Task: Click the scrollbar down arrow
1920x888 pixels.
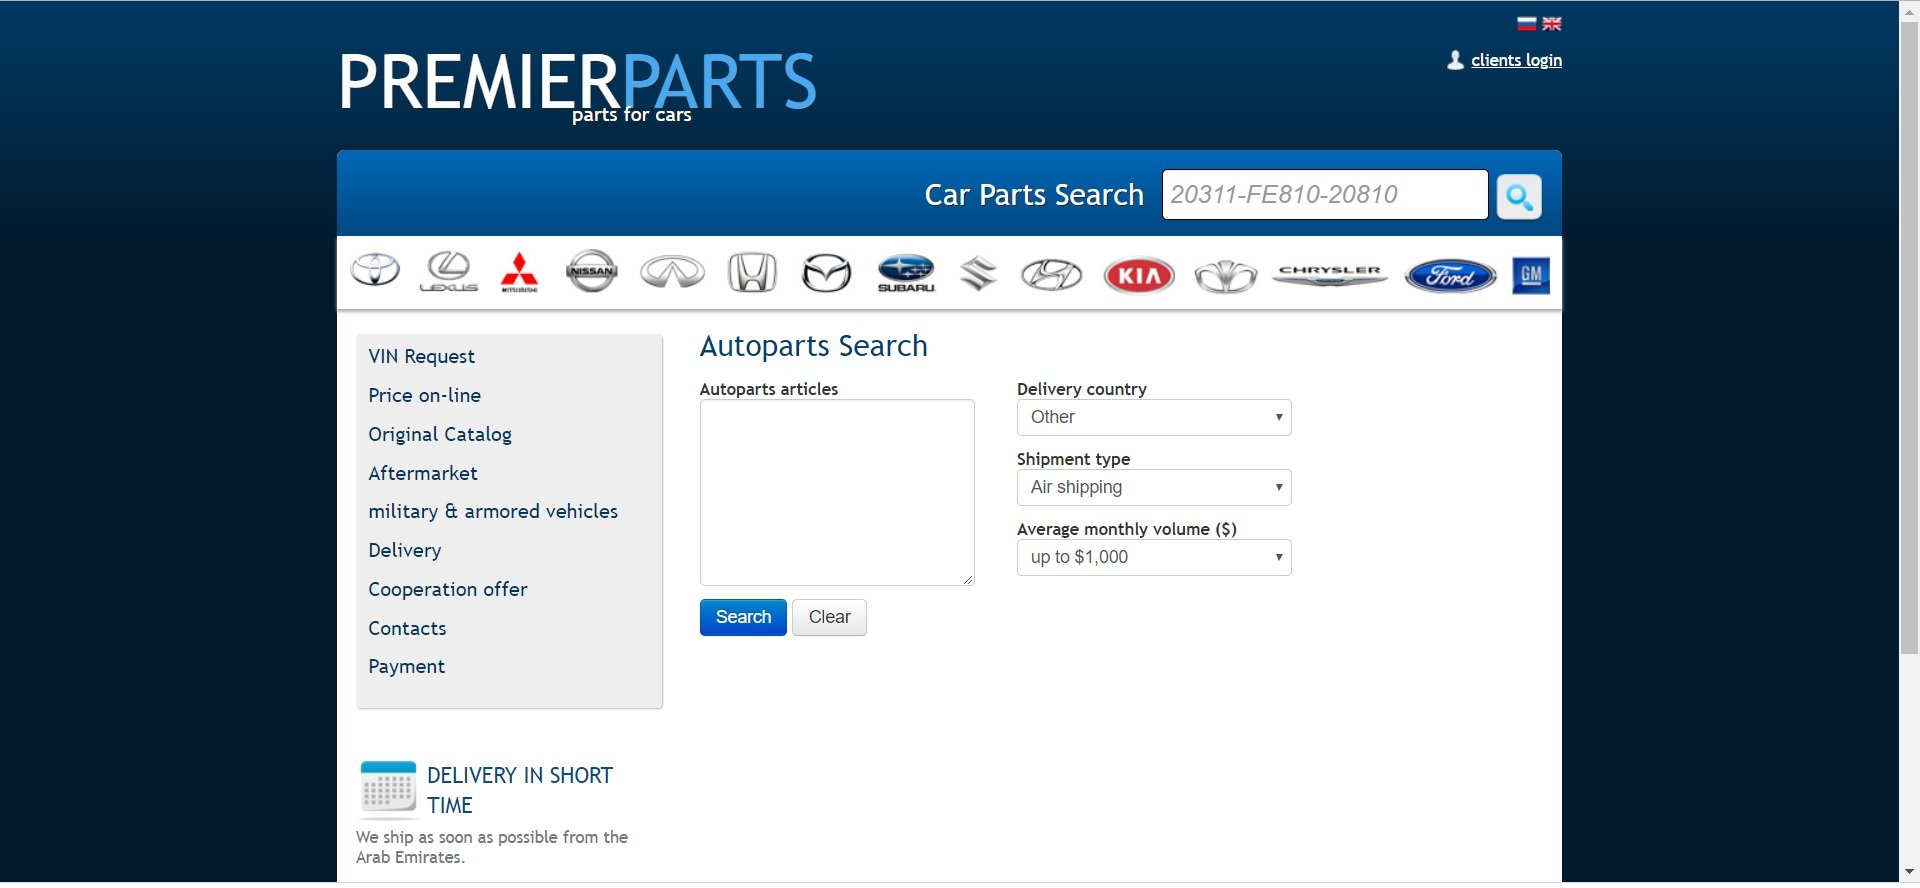Action: 1909,872
